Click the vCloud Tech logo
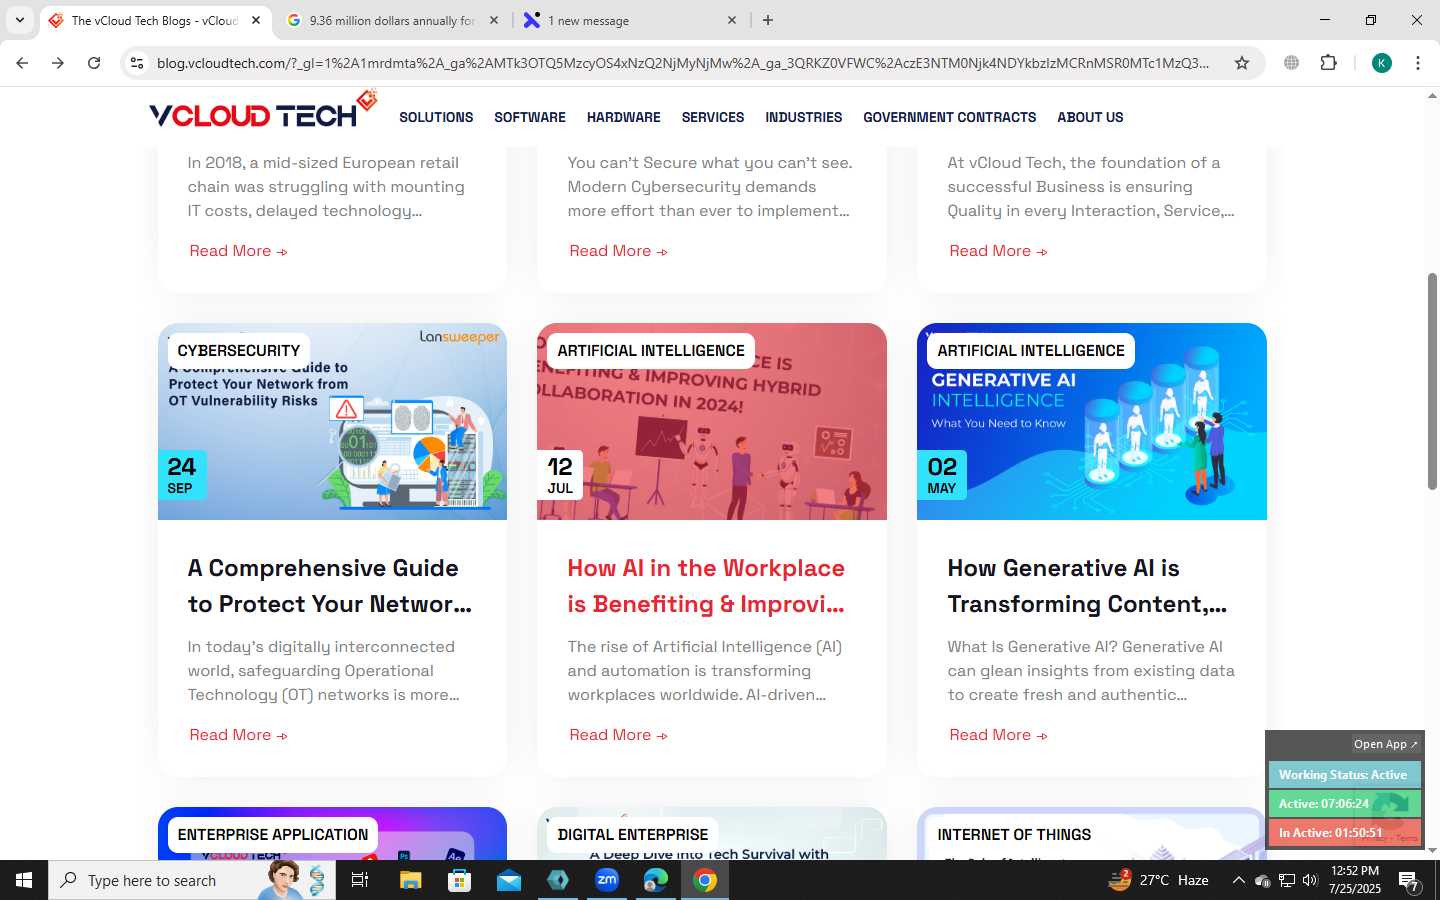This screenshot has height=900, width=1440. point(263,110)
